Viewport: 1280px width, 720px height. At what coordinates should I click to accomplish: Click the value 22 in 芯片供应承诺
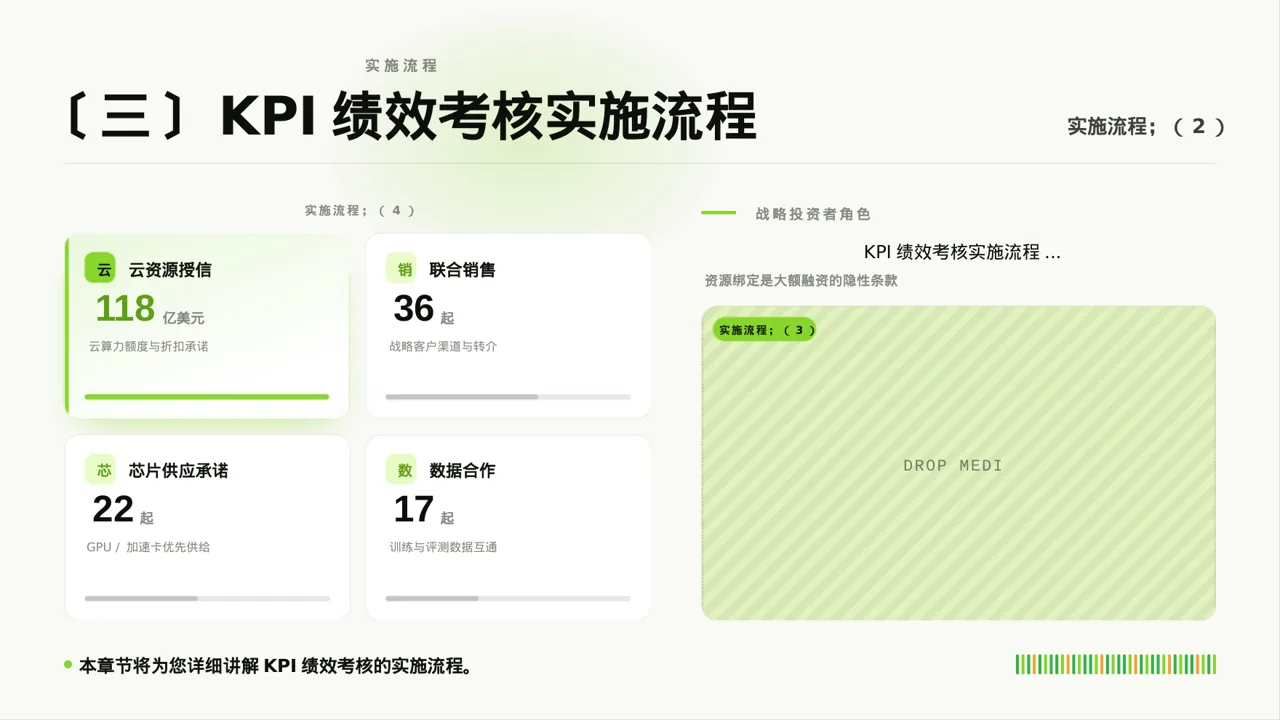[113, 510]
